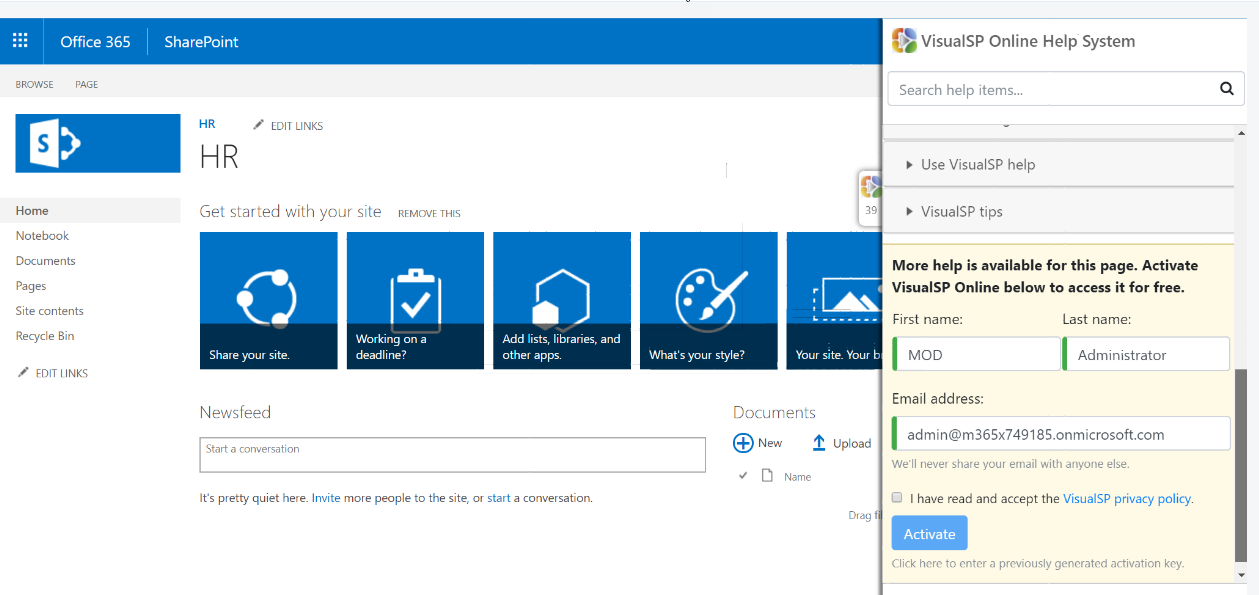Click the Activate button

coord(929,532)
